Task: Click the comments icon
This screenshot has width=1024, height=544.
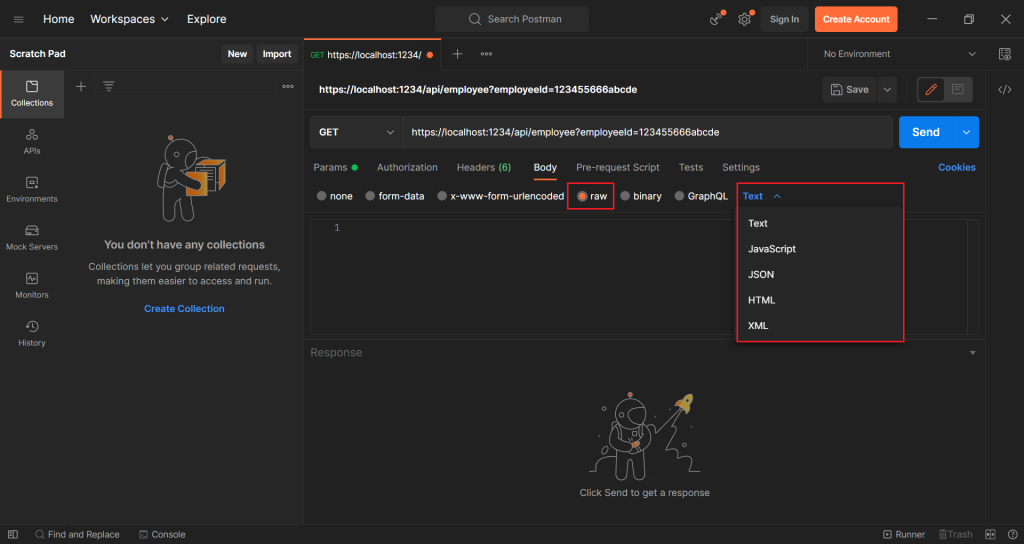Action: tap(958, 89)
